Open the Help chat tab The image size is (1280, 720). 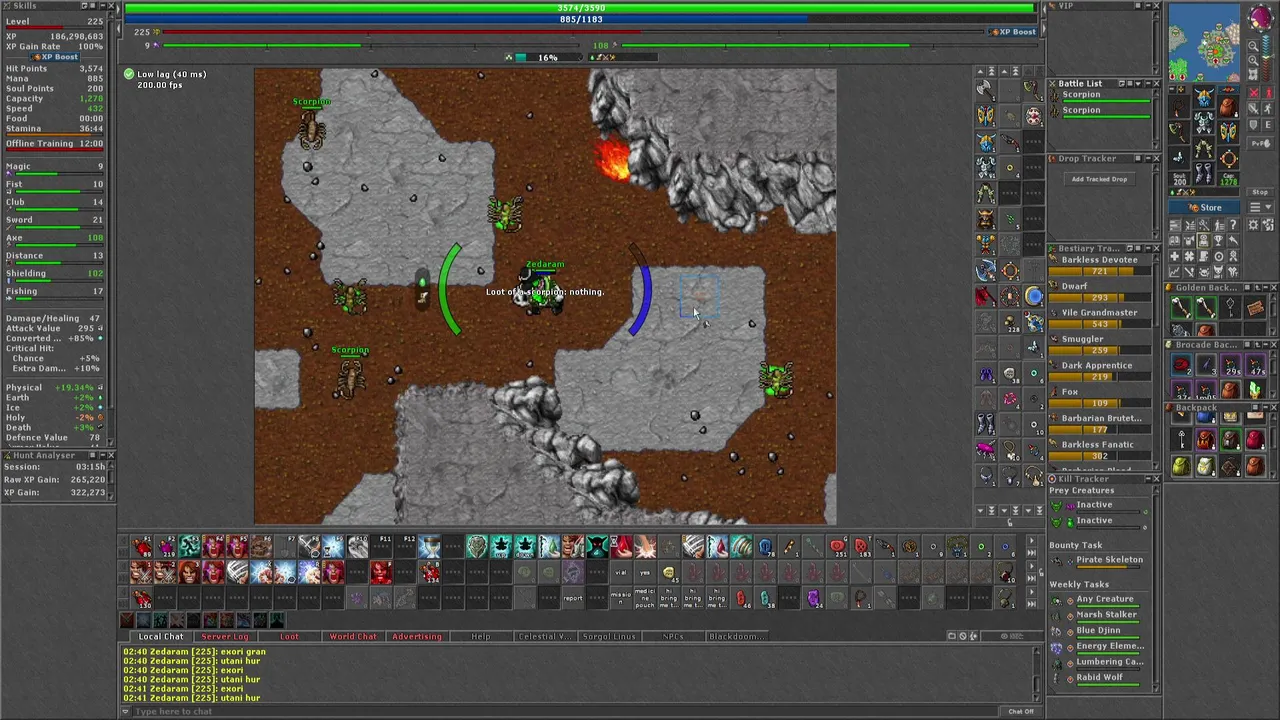(481, 636)
